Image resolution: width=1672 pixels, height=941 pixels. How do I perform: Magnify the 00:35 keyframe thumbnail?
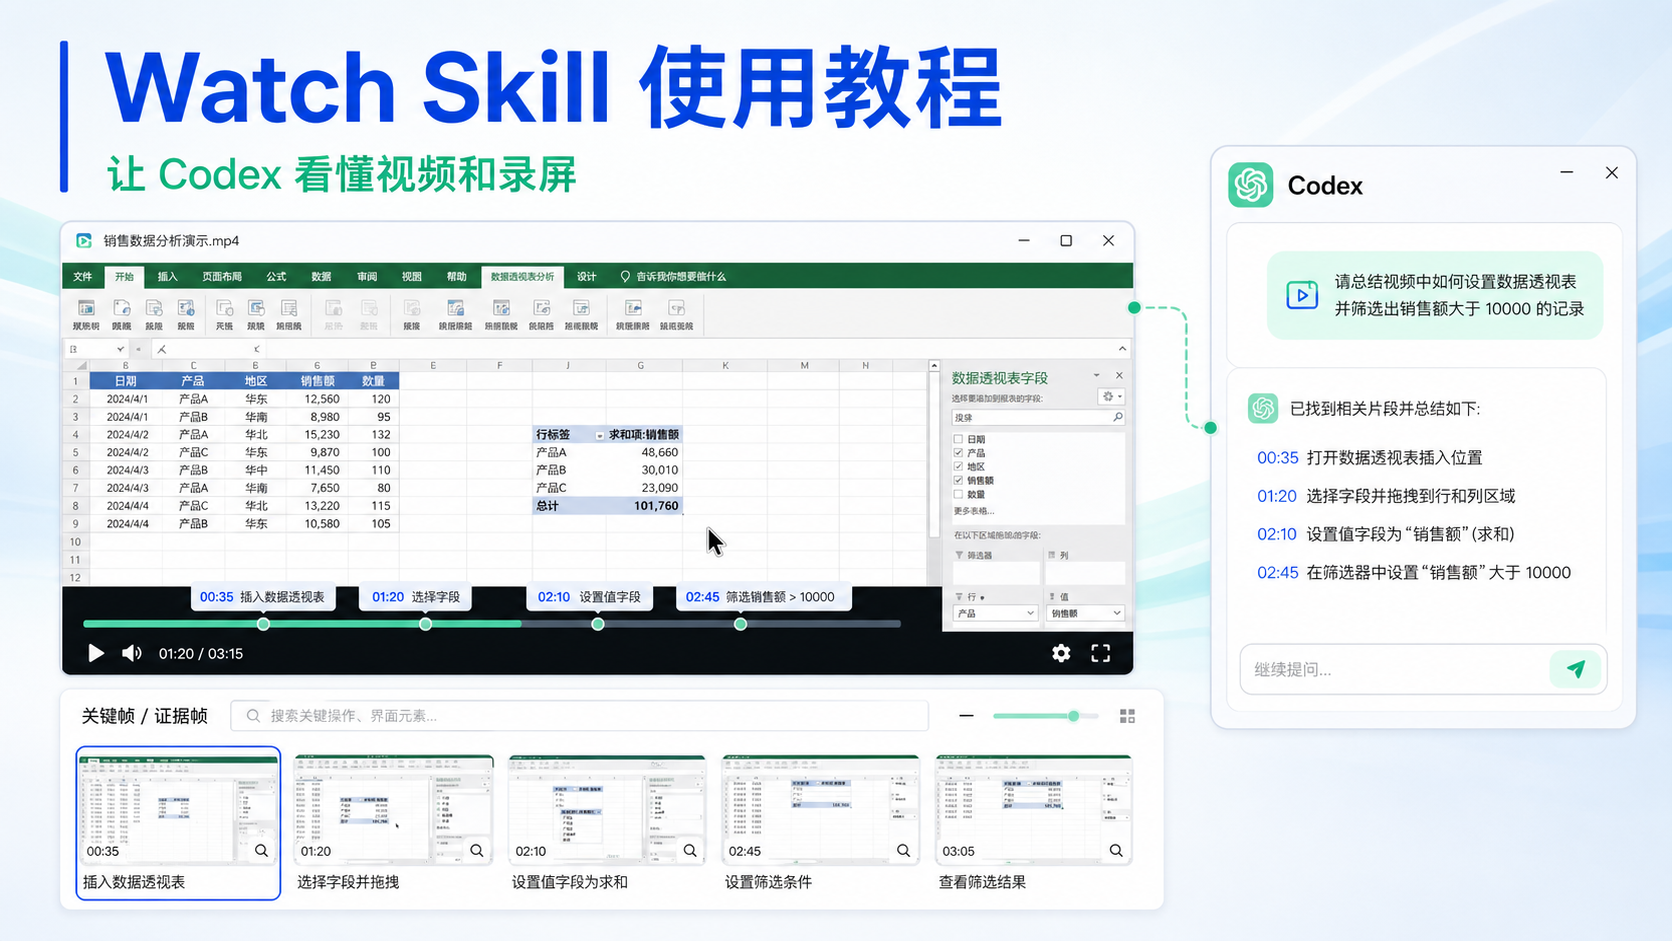click(261, 851)
